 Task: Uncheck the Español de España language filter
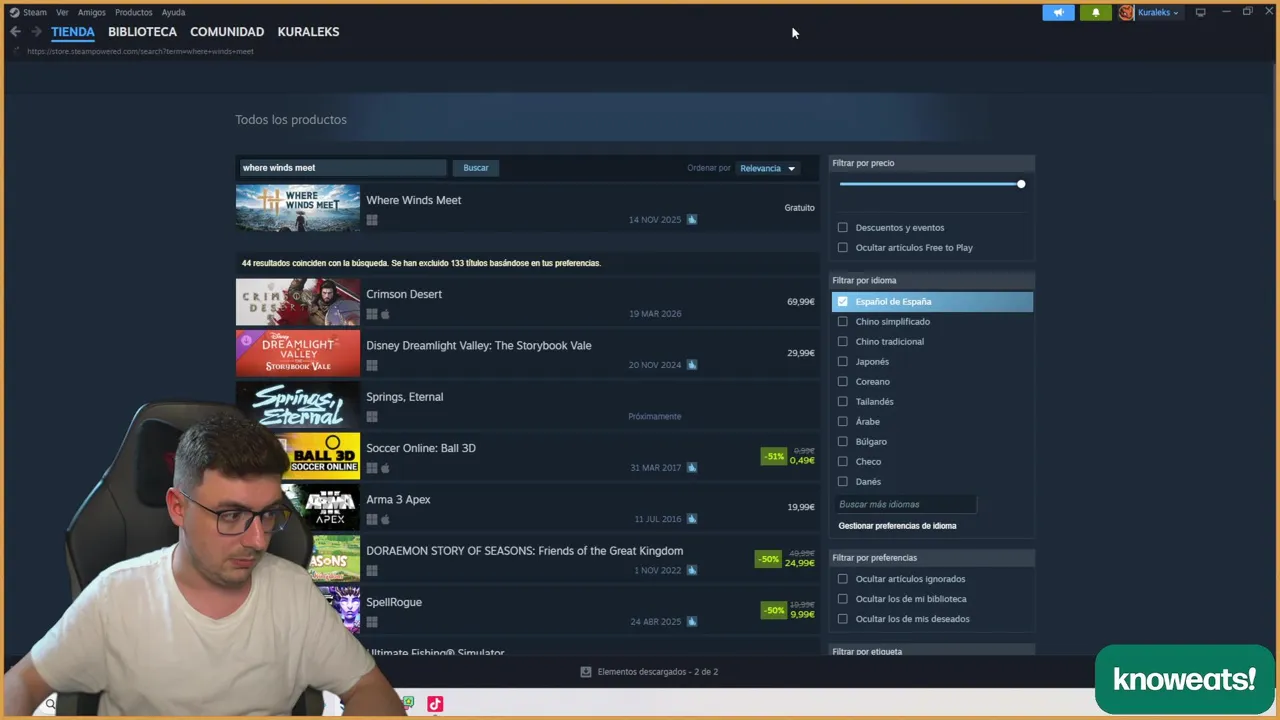[x=842, y=302]
